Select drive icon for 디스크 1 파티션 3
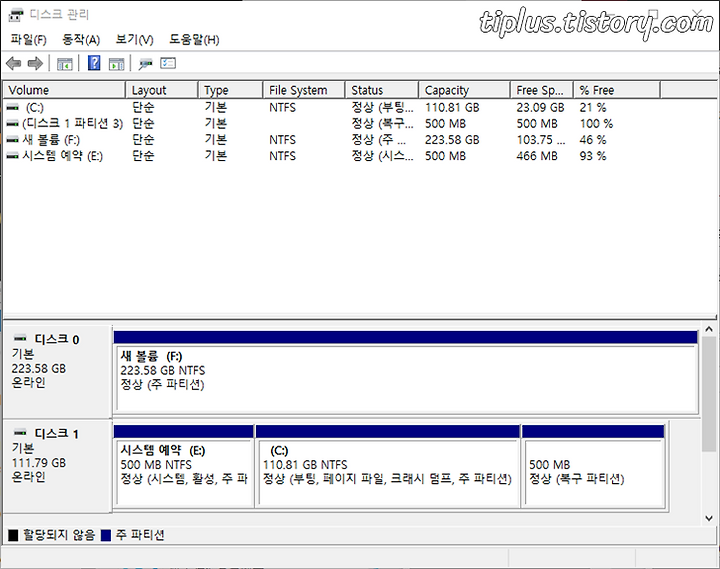Viewport: 720px width, 569px height. 13,124
